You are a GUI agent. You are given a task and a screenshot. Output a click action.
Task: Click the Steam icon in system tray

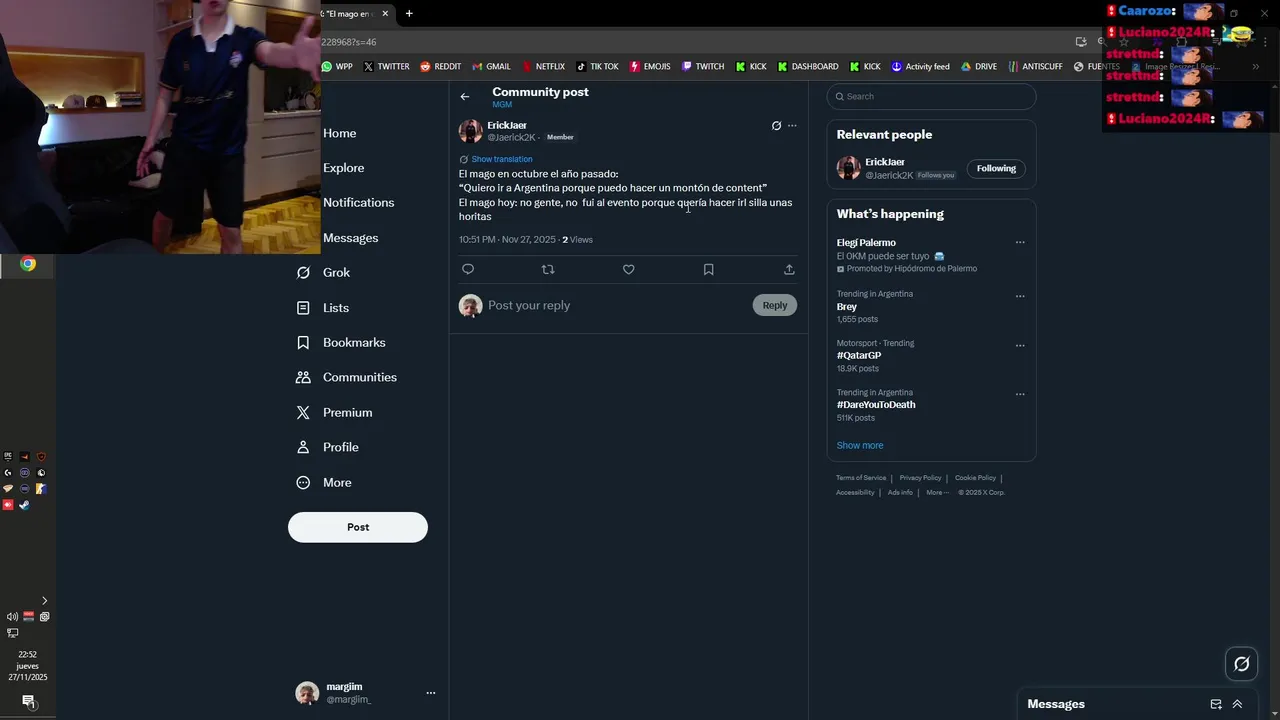tap(24, 505)
